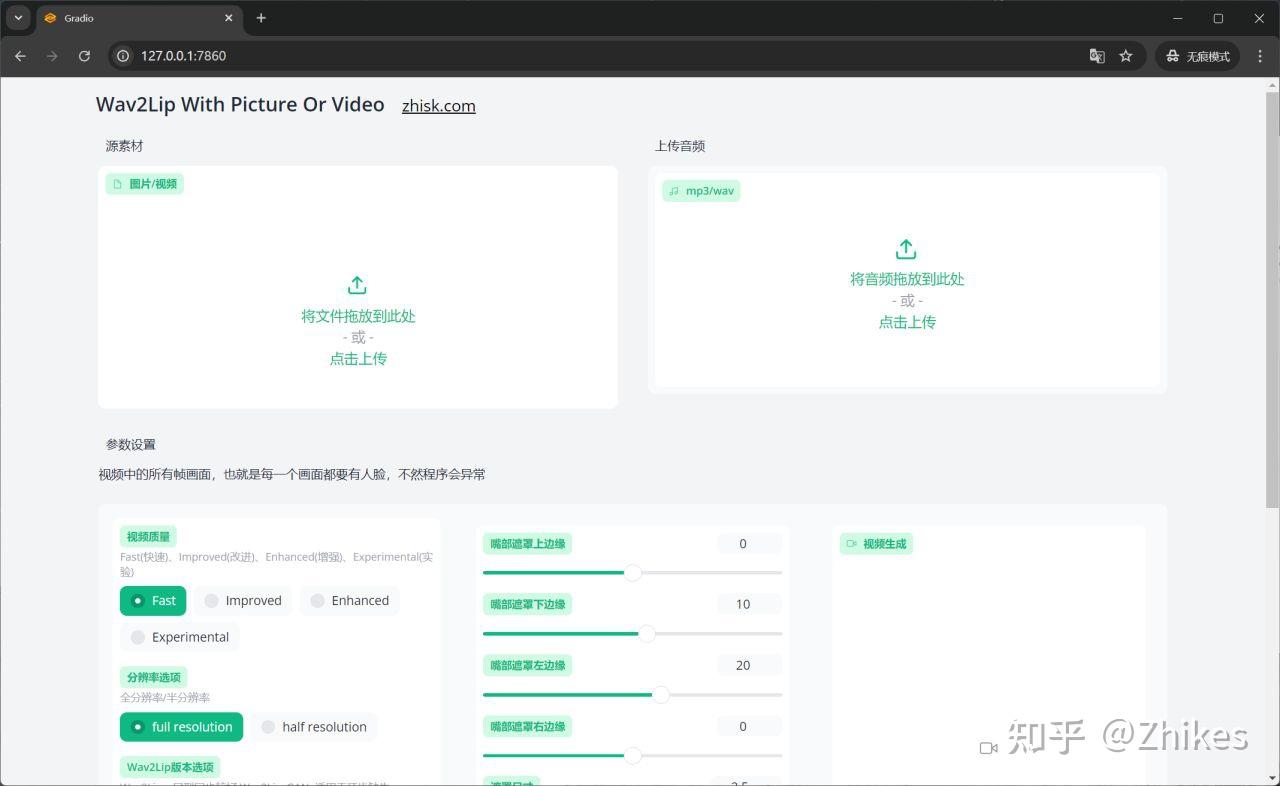
Task: Click the upload arrow icon in audio box
Action: pos(906,249)
